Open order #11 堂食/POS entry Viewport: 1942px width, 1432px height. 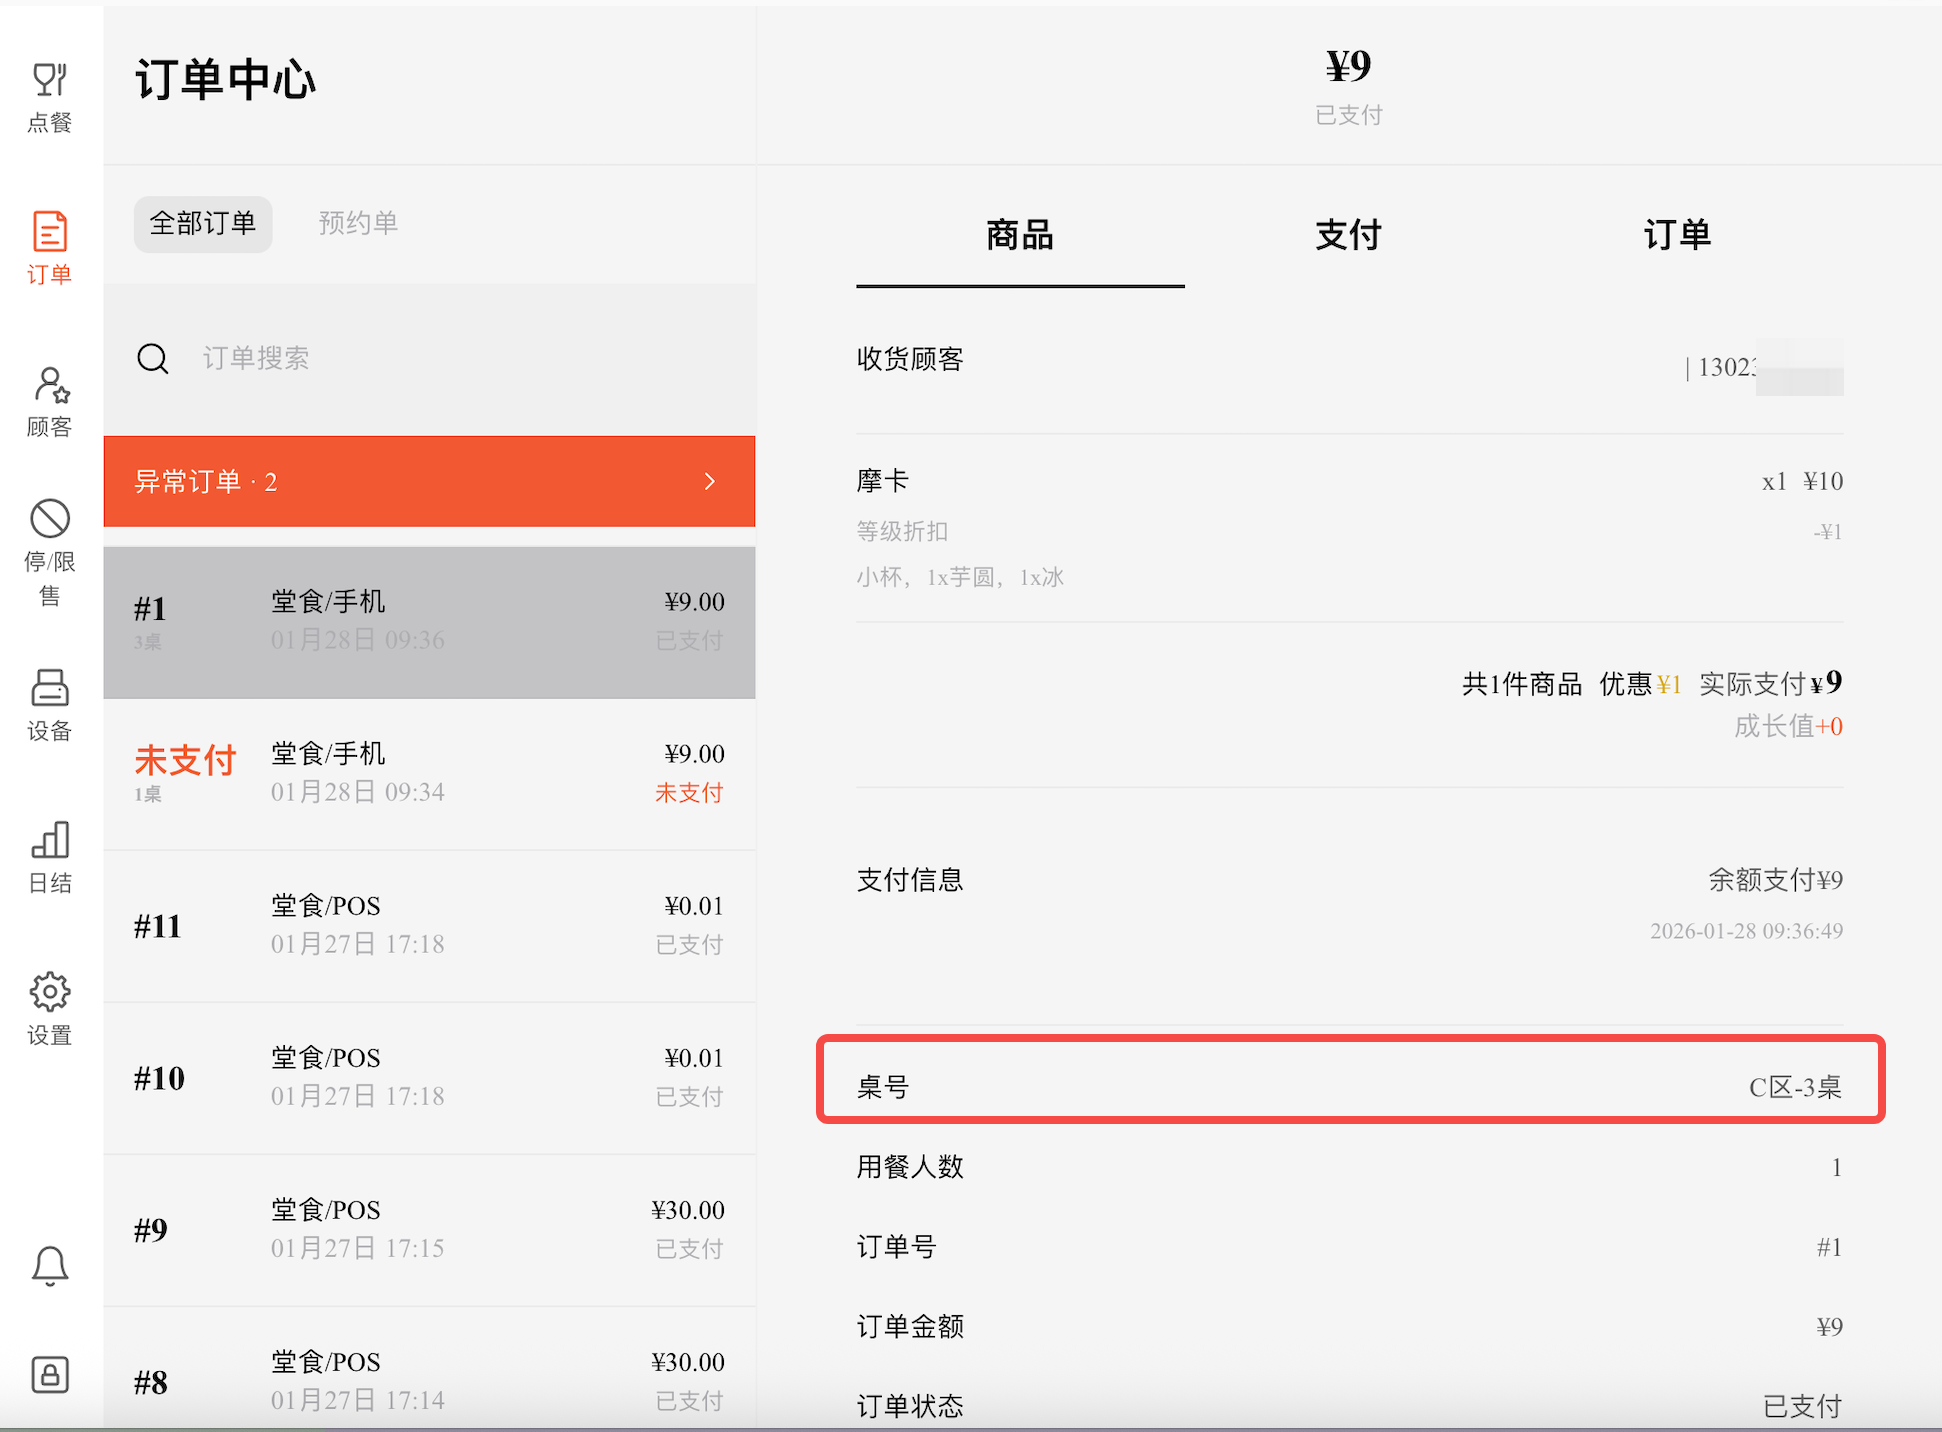tap(429, 925)
